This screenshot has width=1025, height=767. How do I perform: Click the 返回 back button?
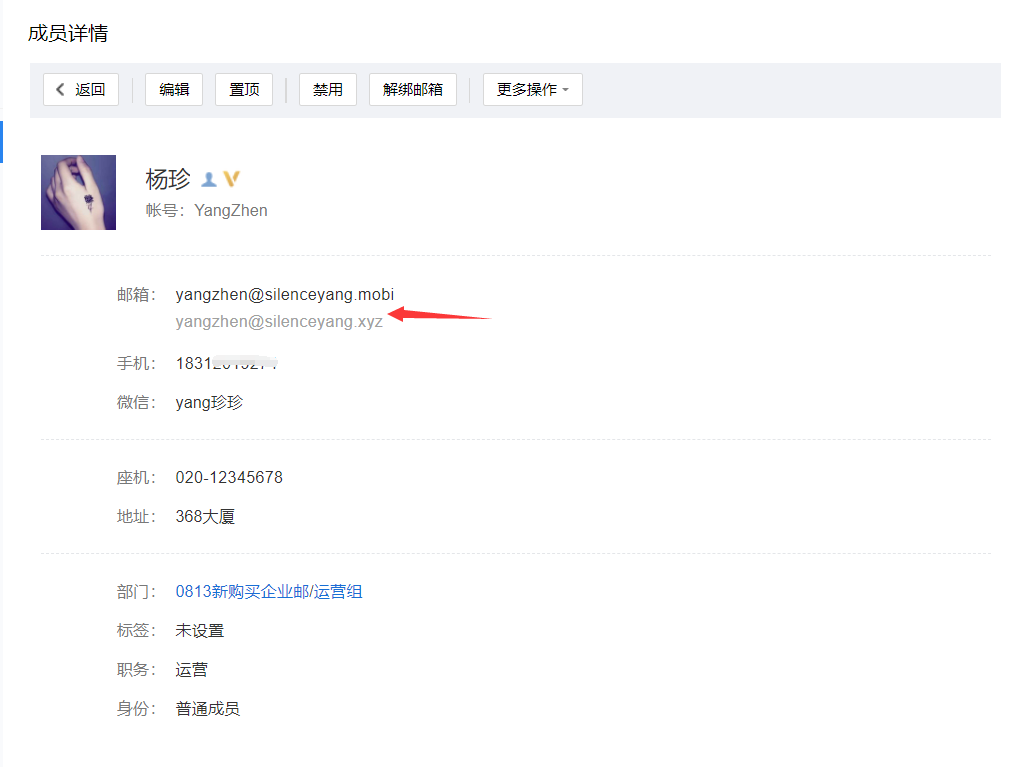81,89
